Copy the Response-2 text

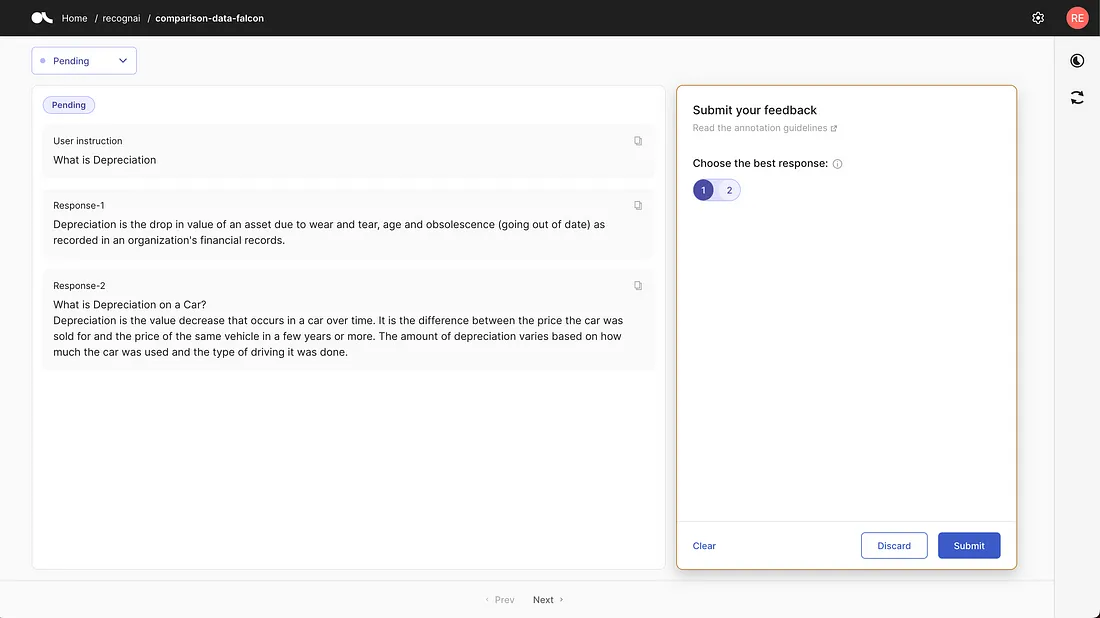point(638,286)
